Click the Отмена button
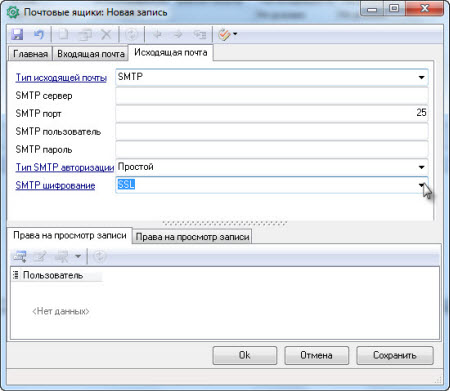Viewport: 450px width, 391px height. pyautogui.click(x=316, y=355)
